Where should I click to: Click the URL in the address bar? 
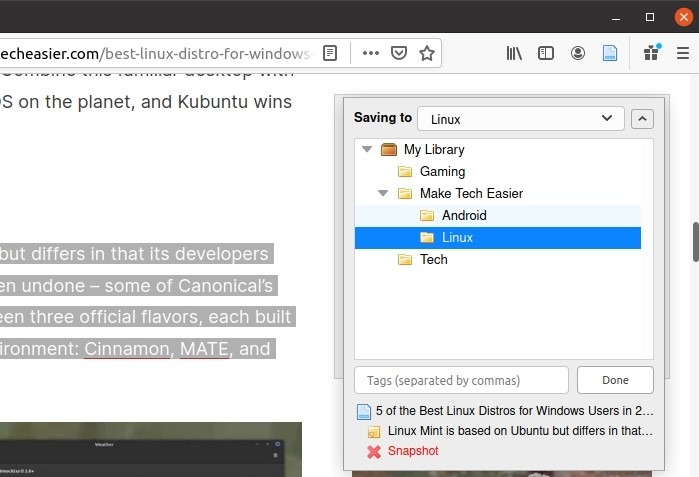pos(156,53)
